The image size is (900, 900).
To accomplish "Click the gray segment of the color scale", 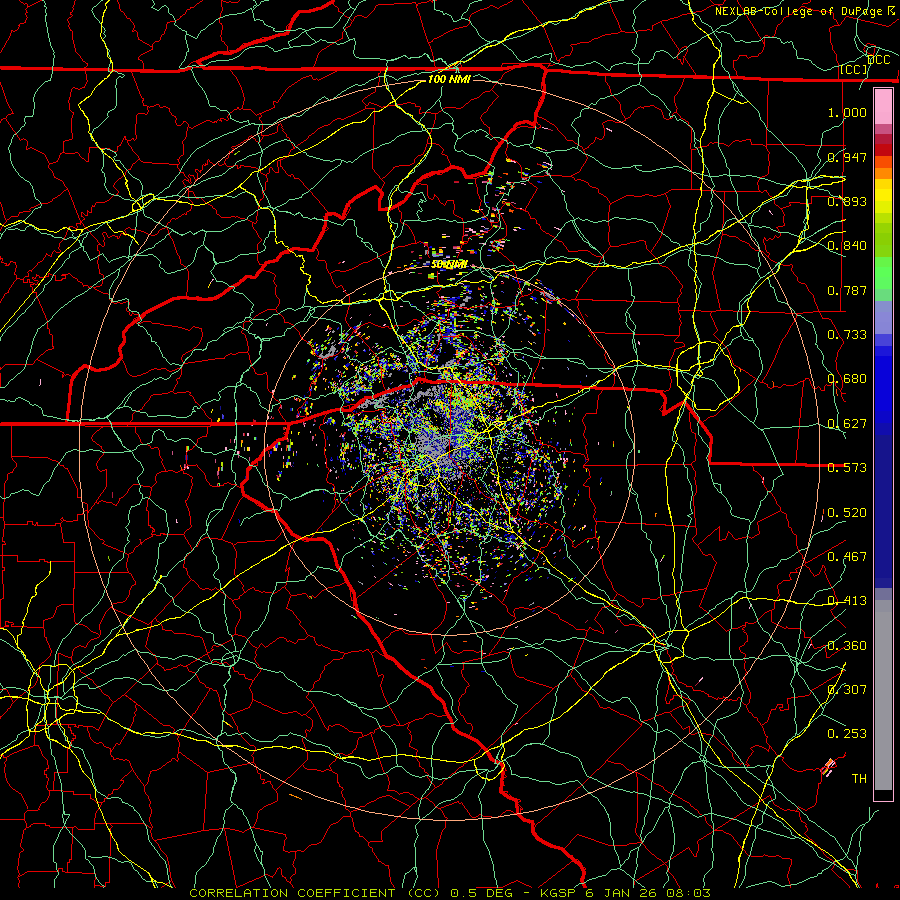I will pyautogui.click(x=883, y=695).
